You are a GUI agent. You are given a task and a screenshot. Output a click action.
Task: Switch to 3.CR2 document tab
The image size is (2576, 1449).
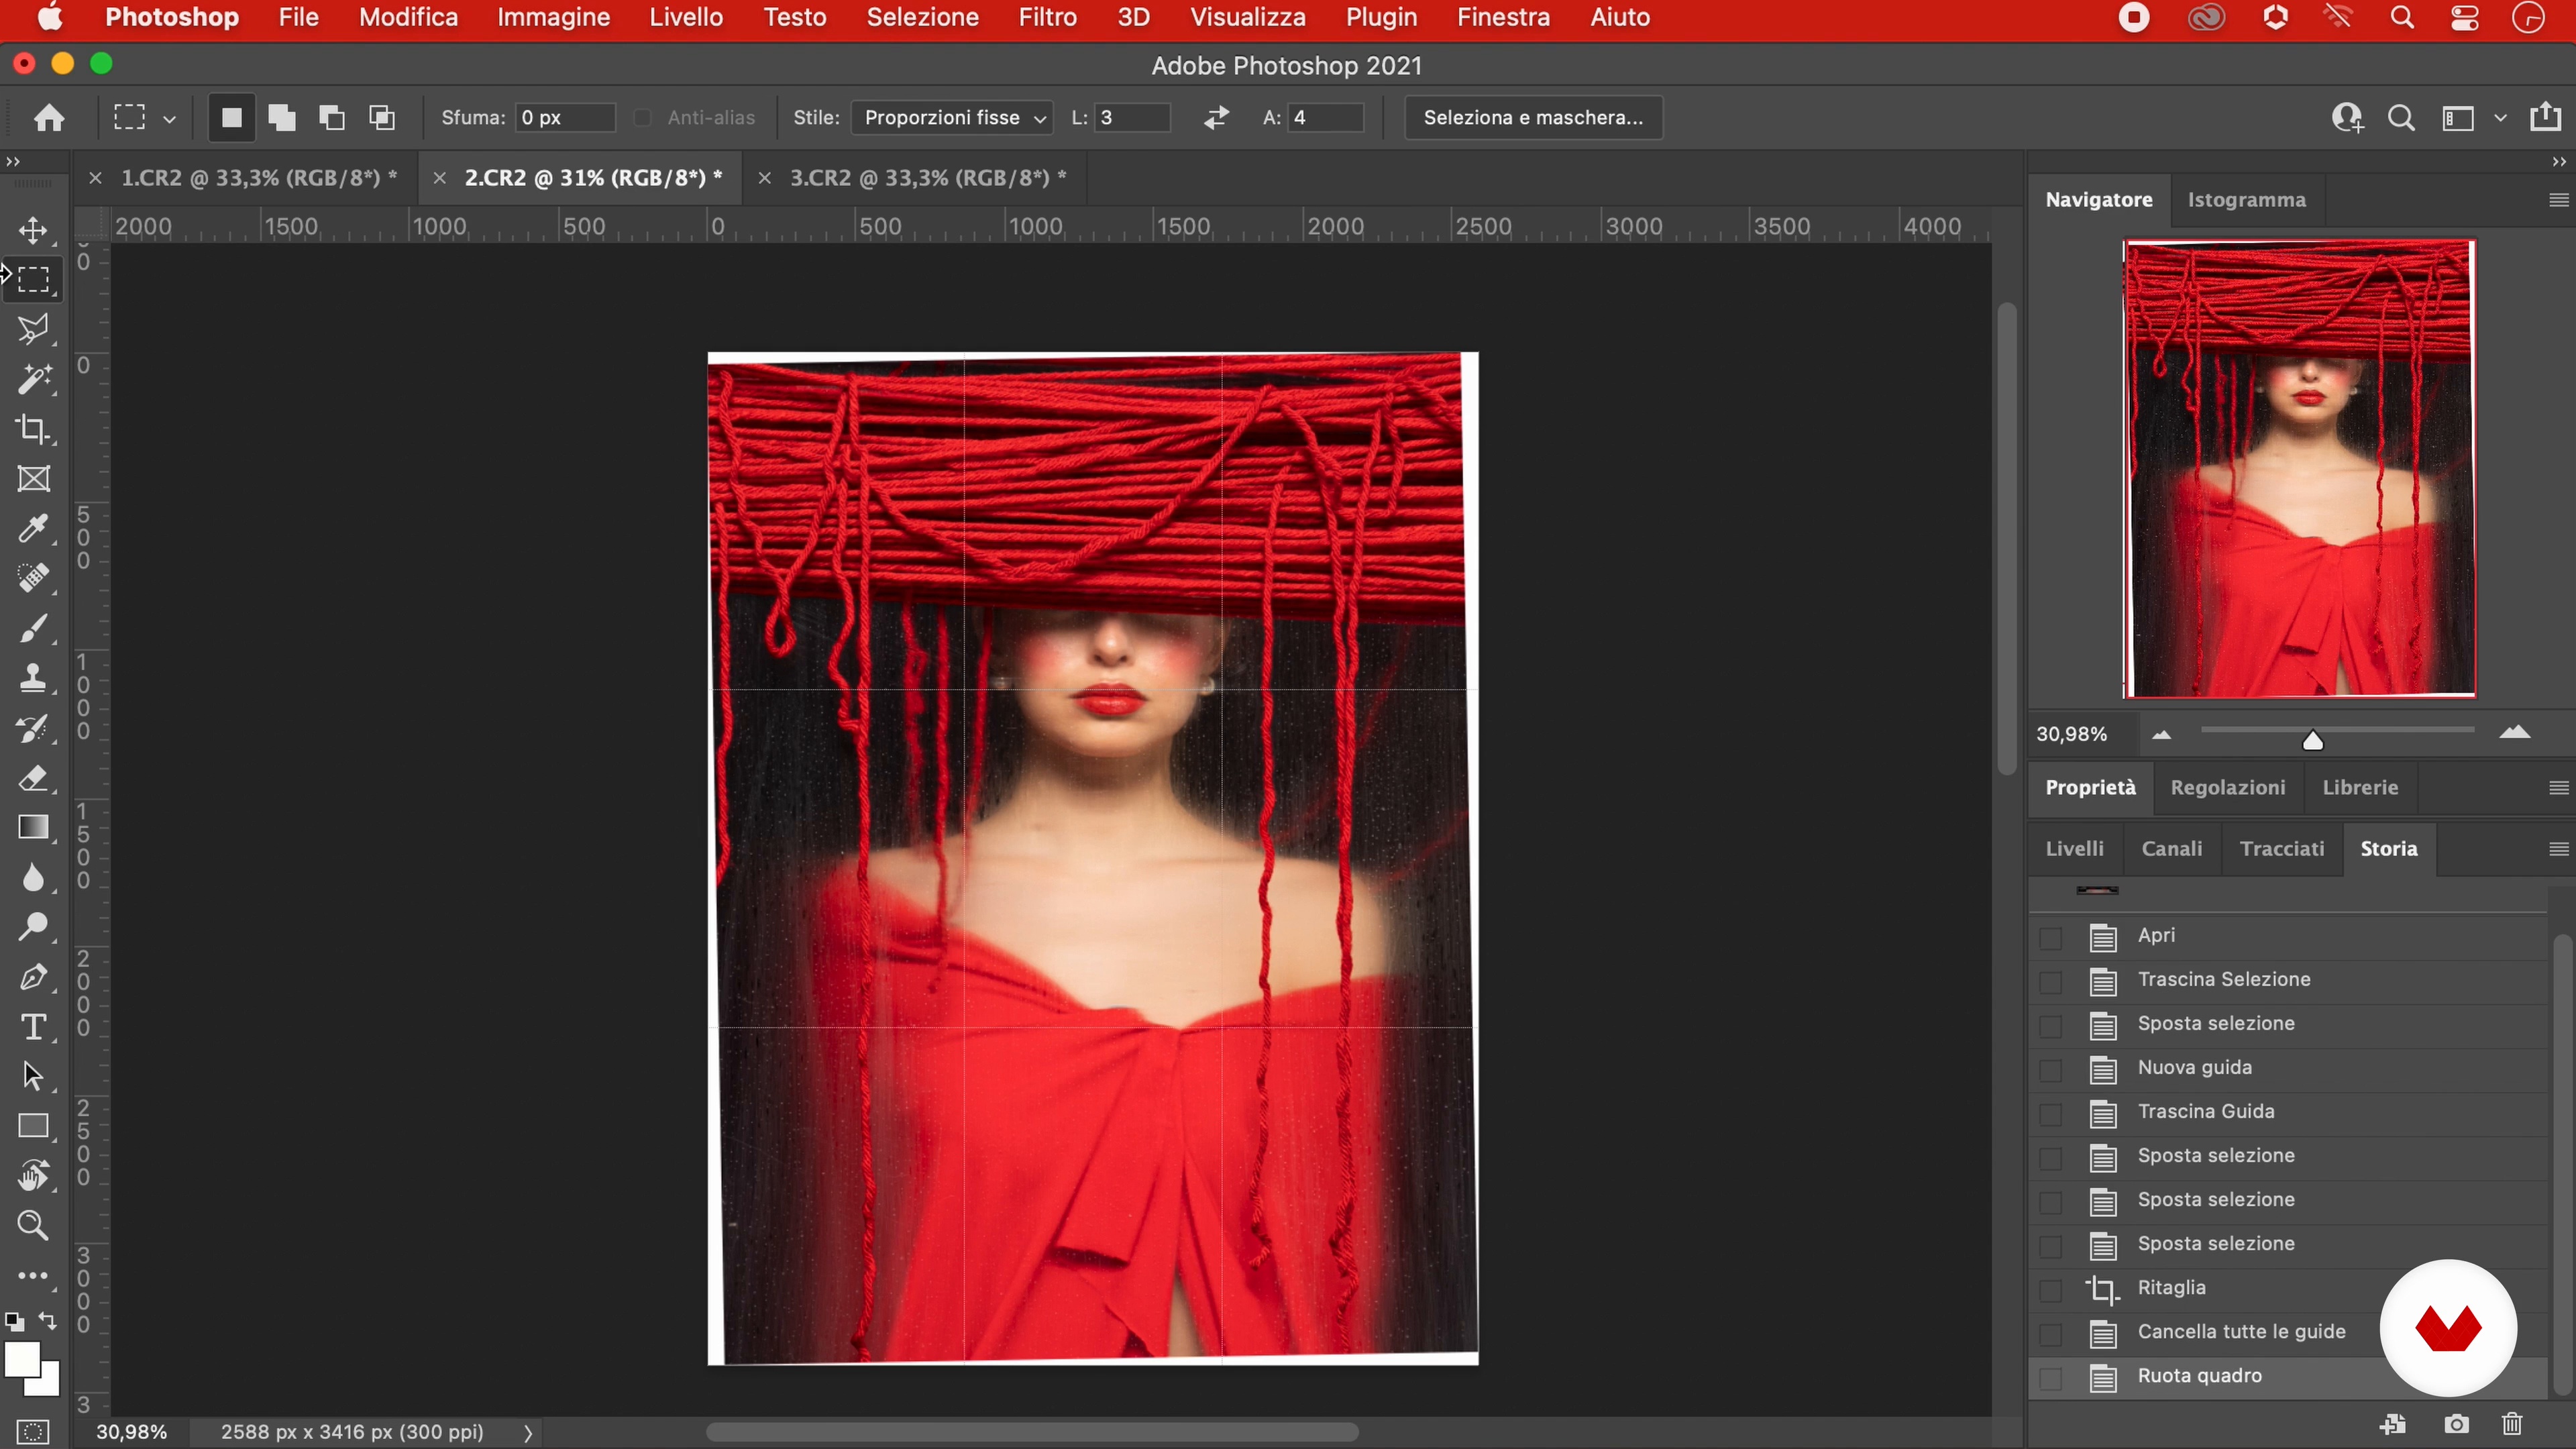pyautogui.click(x=928, y=178)
